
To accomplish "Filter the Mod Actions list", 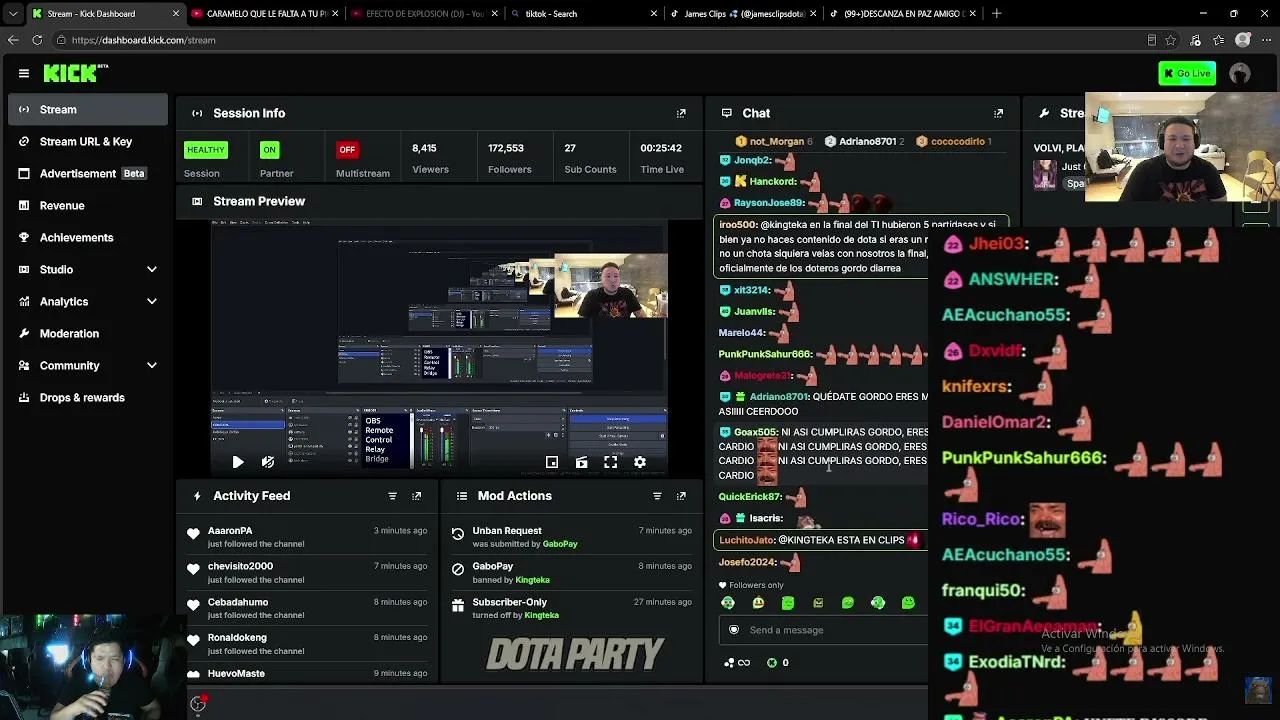I will click(657, 496).
